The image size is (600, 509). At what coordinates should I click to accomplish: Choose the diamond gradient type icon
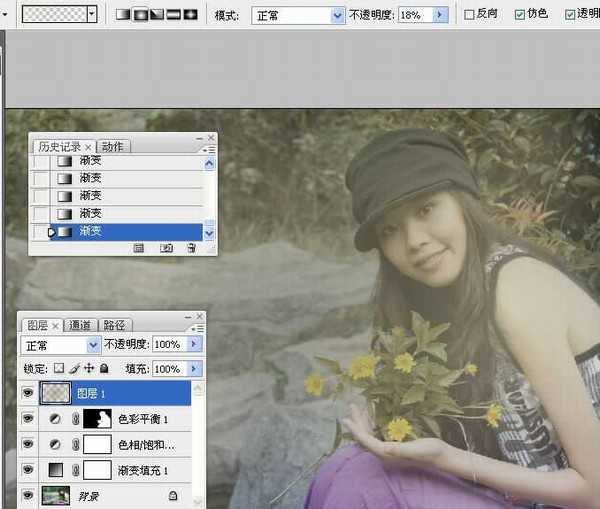191,15
